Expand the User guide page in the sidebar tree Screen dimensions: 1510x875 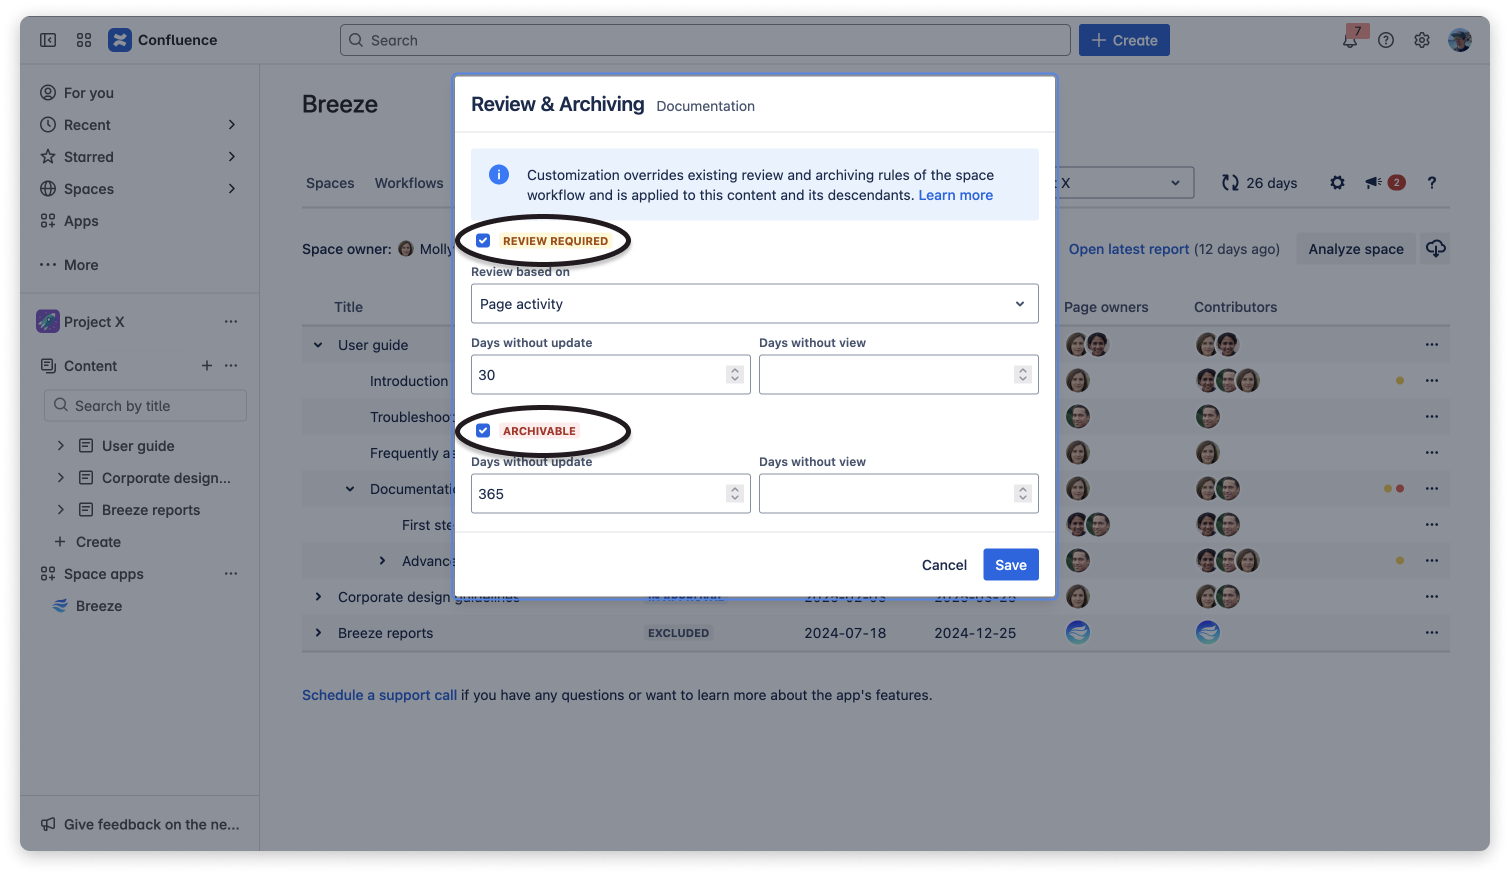(61, 446)
